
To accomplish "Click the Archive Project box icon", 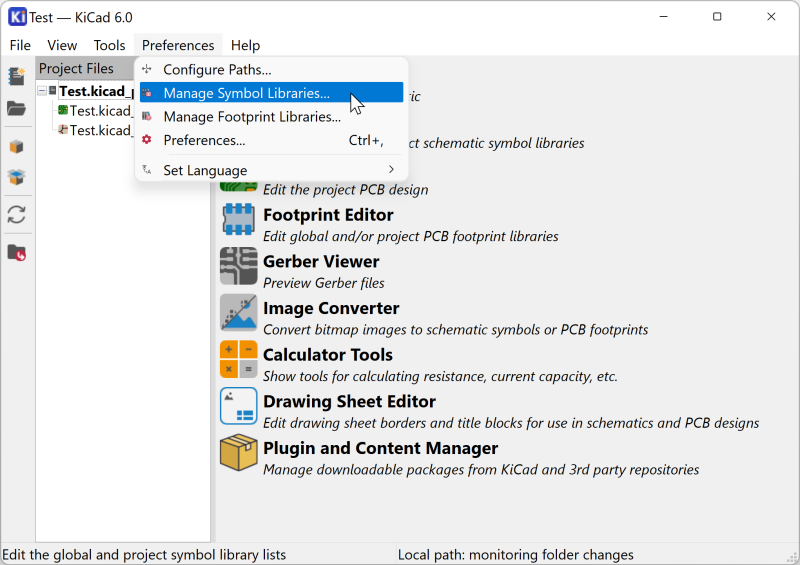I will pyautogui.click(x=16, y=147).
